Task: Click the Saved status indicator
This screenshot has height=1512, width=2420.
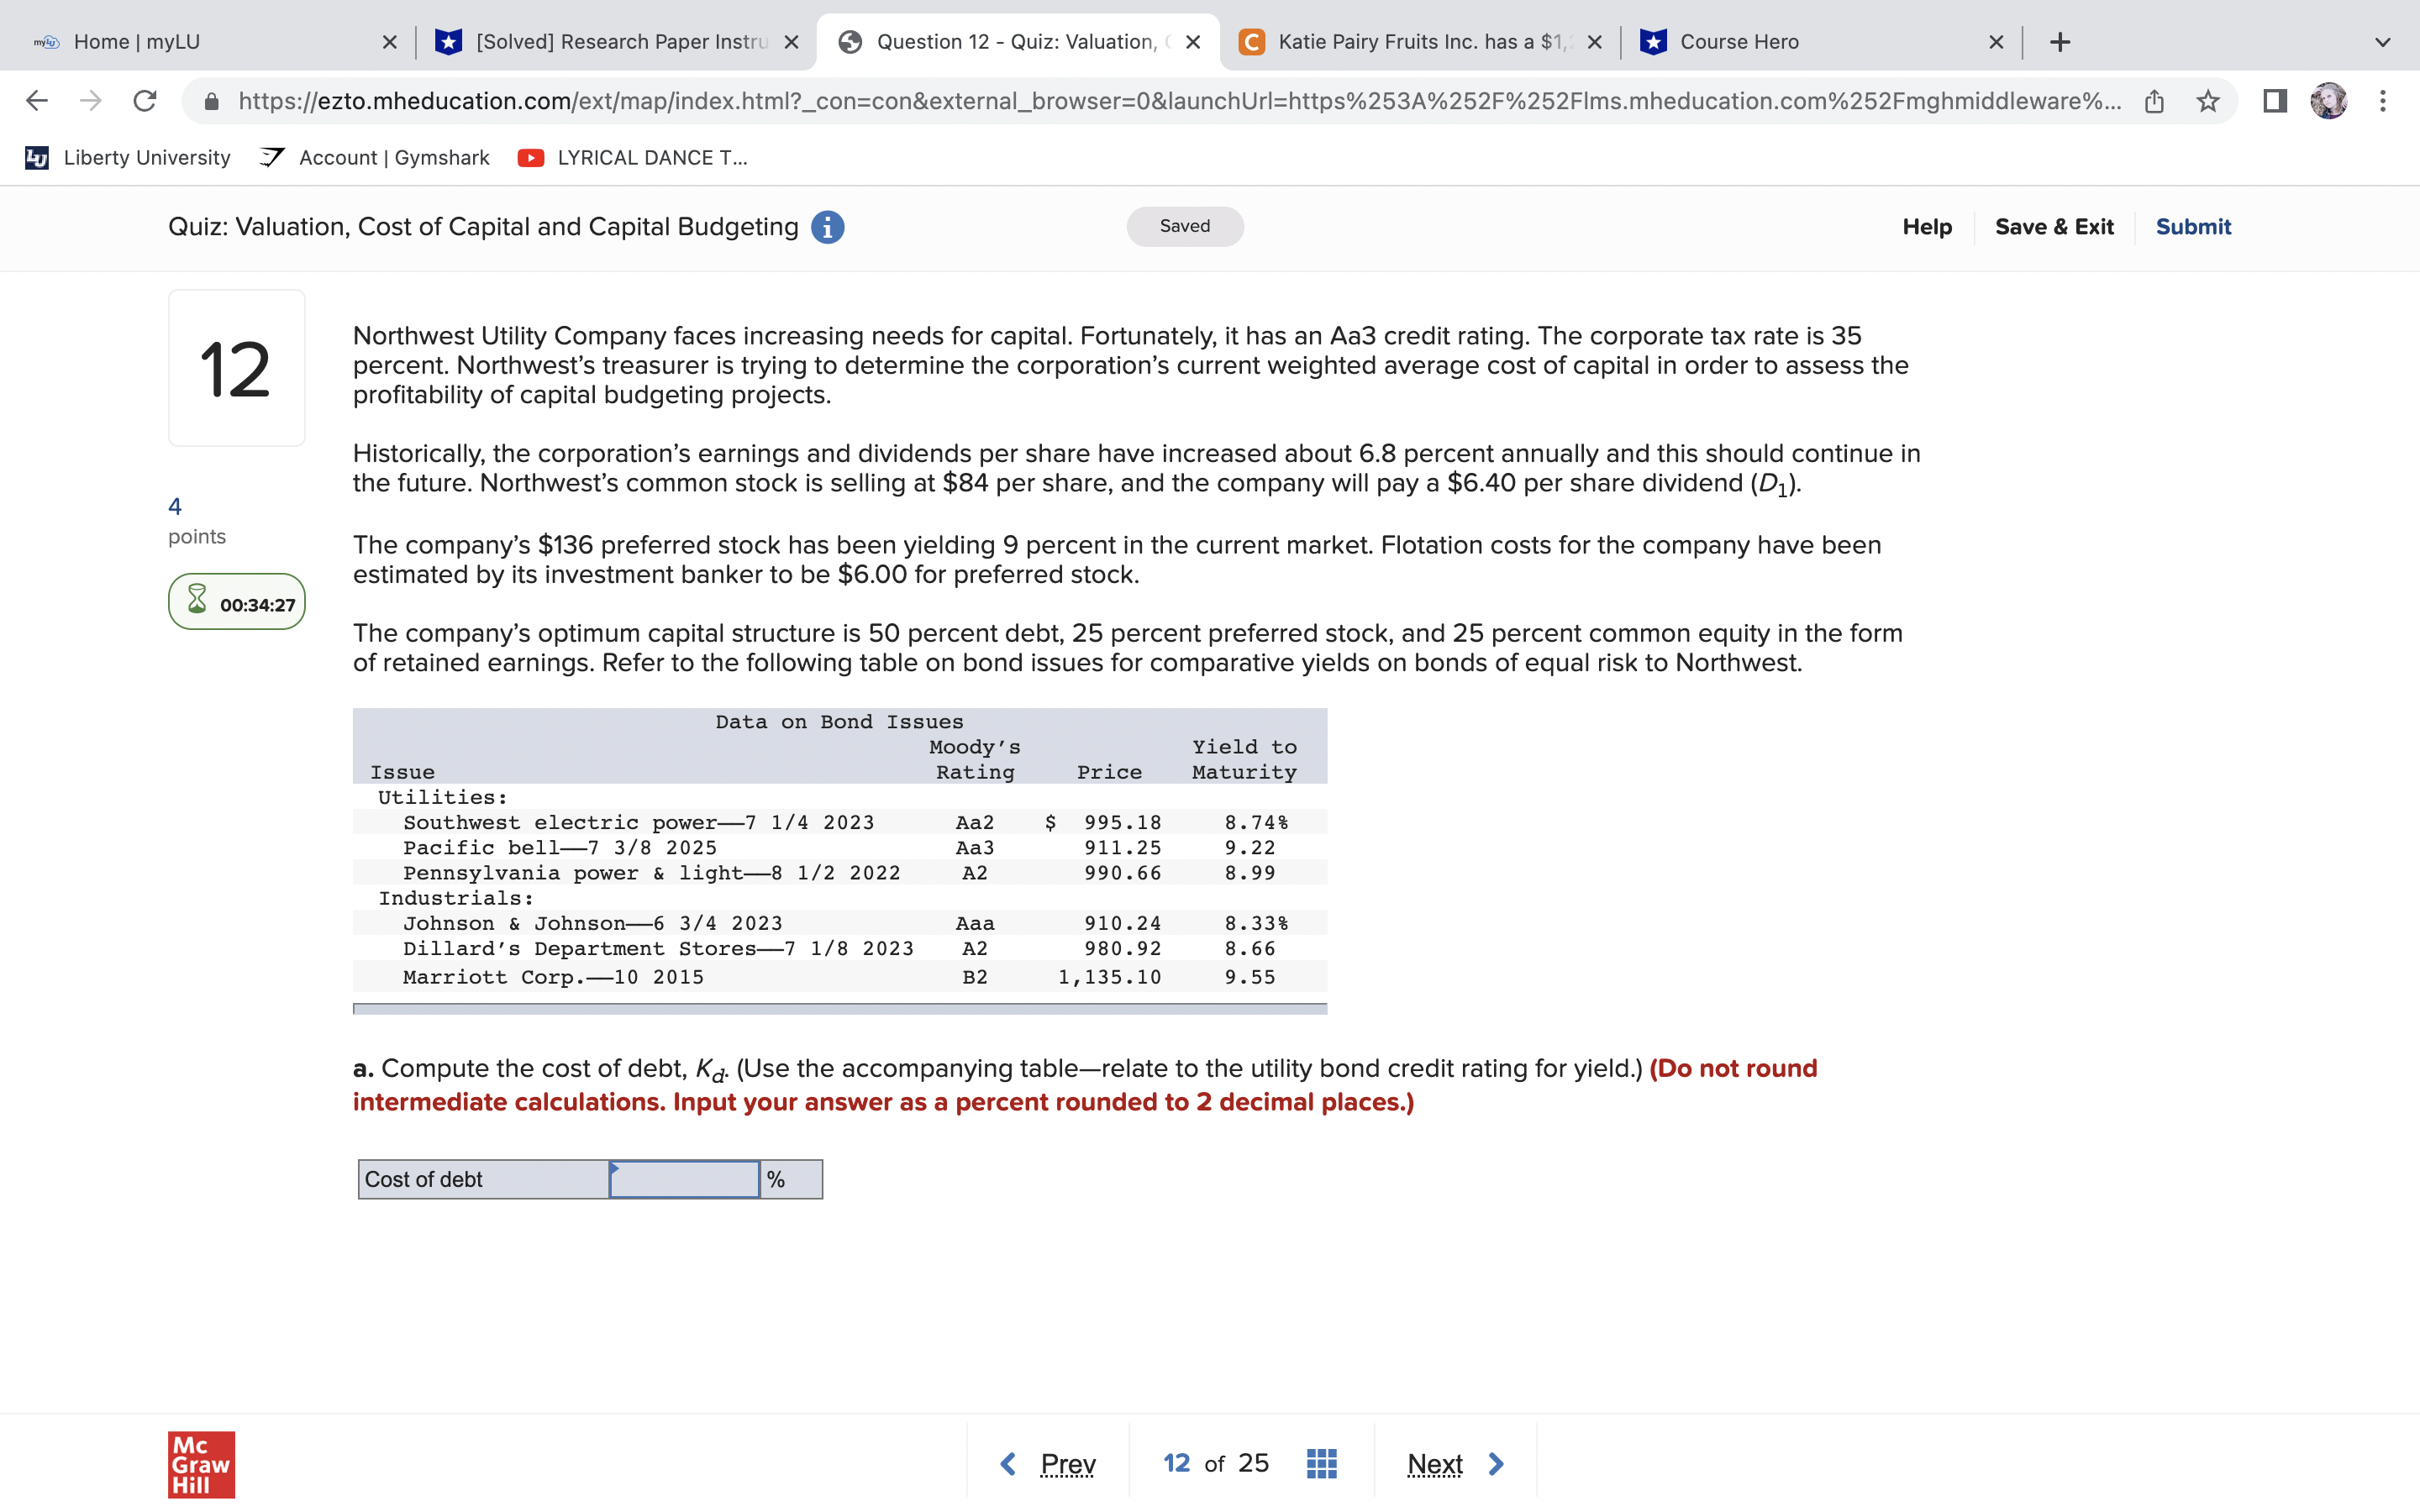Action: tap(1184, 226)
